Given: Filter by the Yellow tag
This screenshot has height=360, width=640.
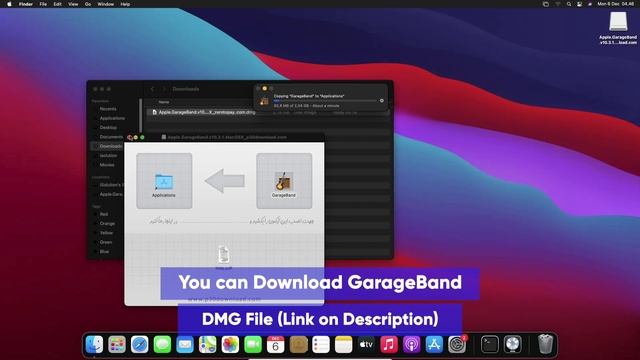Looking at the screenshot, I should coord(106,233).
